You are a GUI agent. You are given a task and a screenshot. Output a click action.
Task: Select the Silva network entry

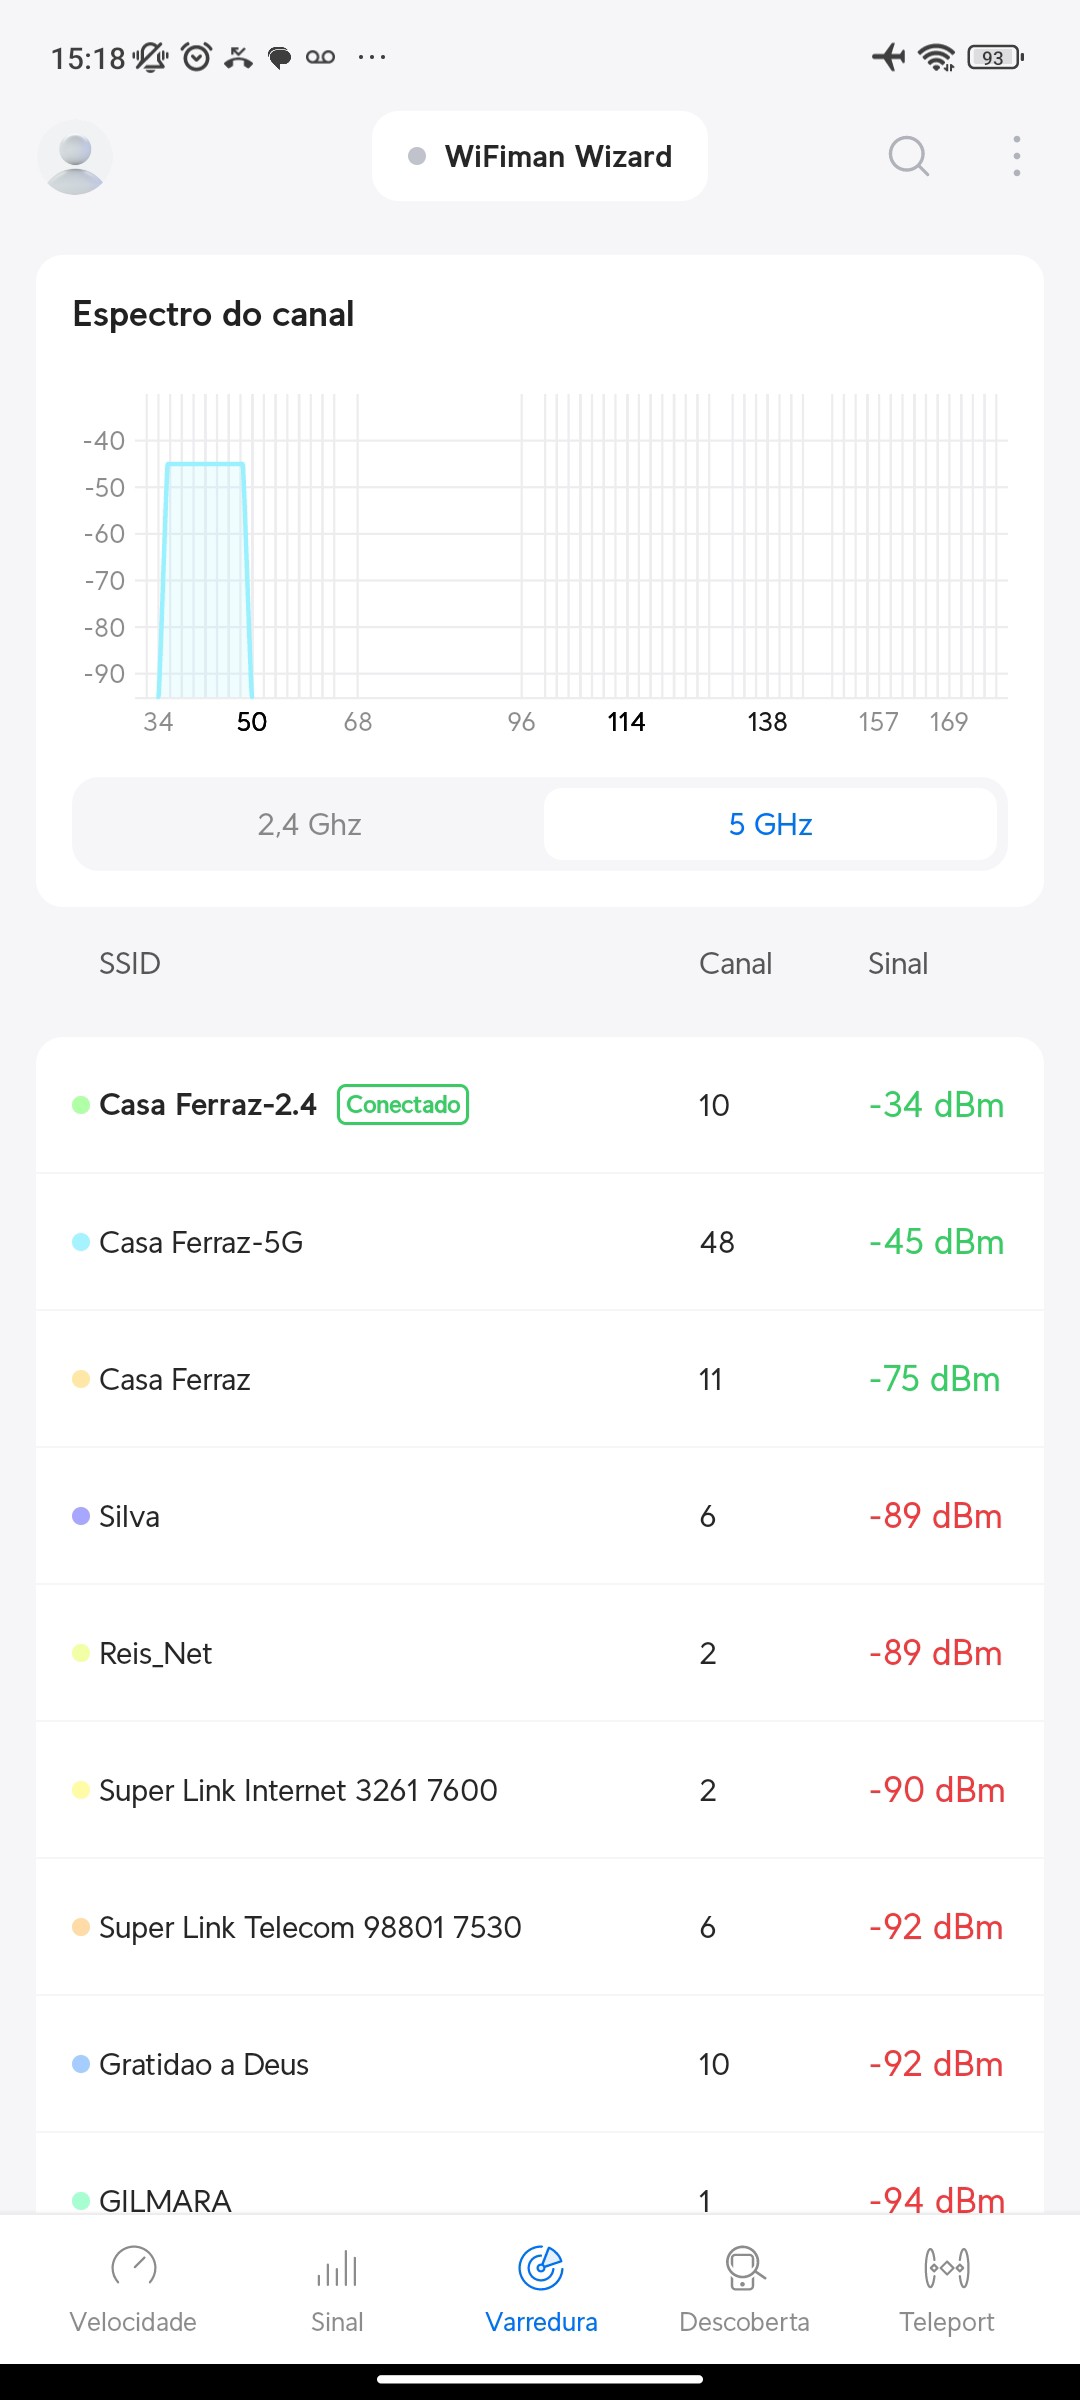540,1516
